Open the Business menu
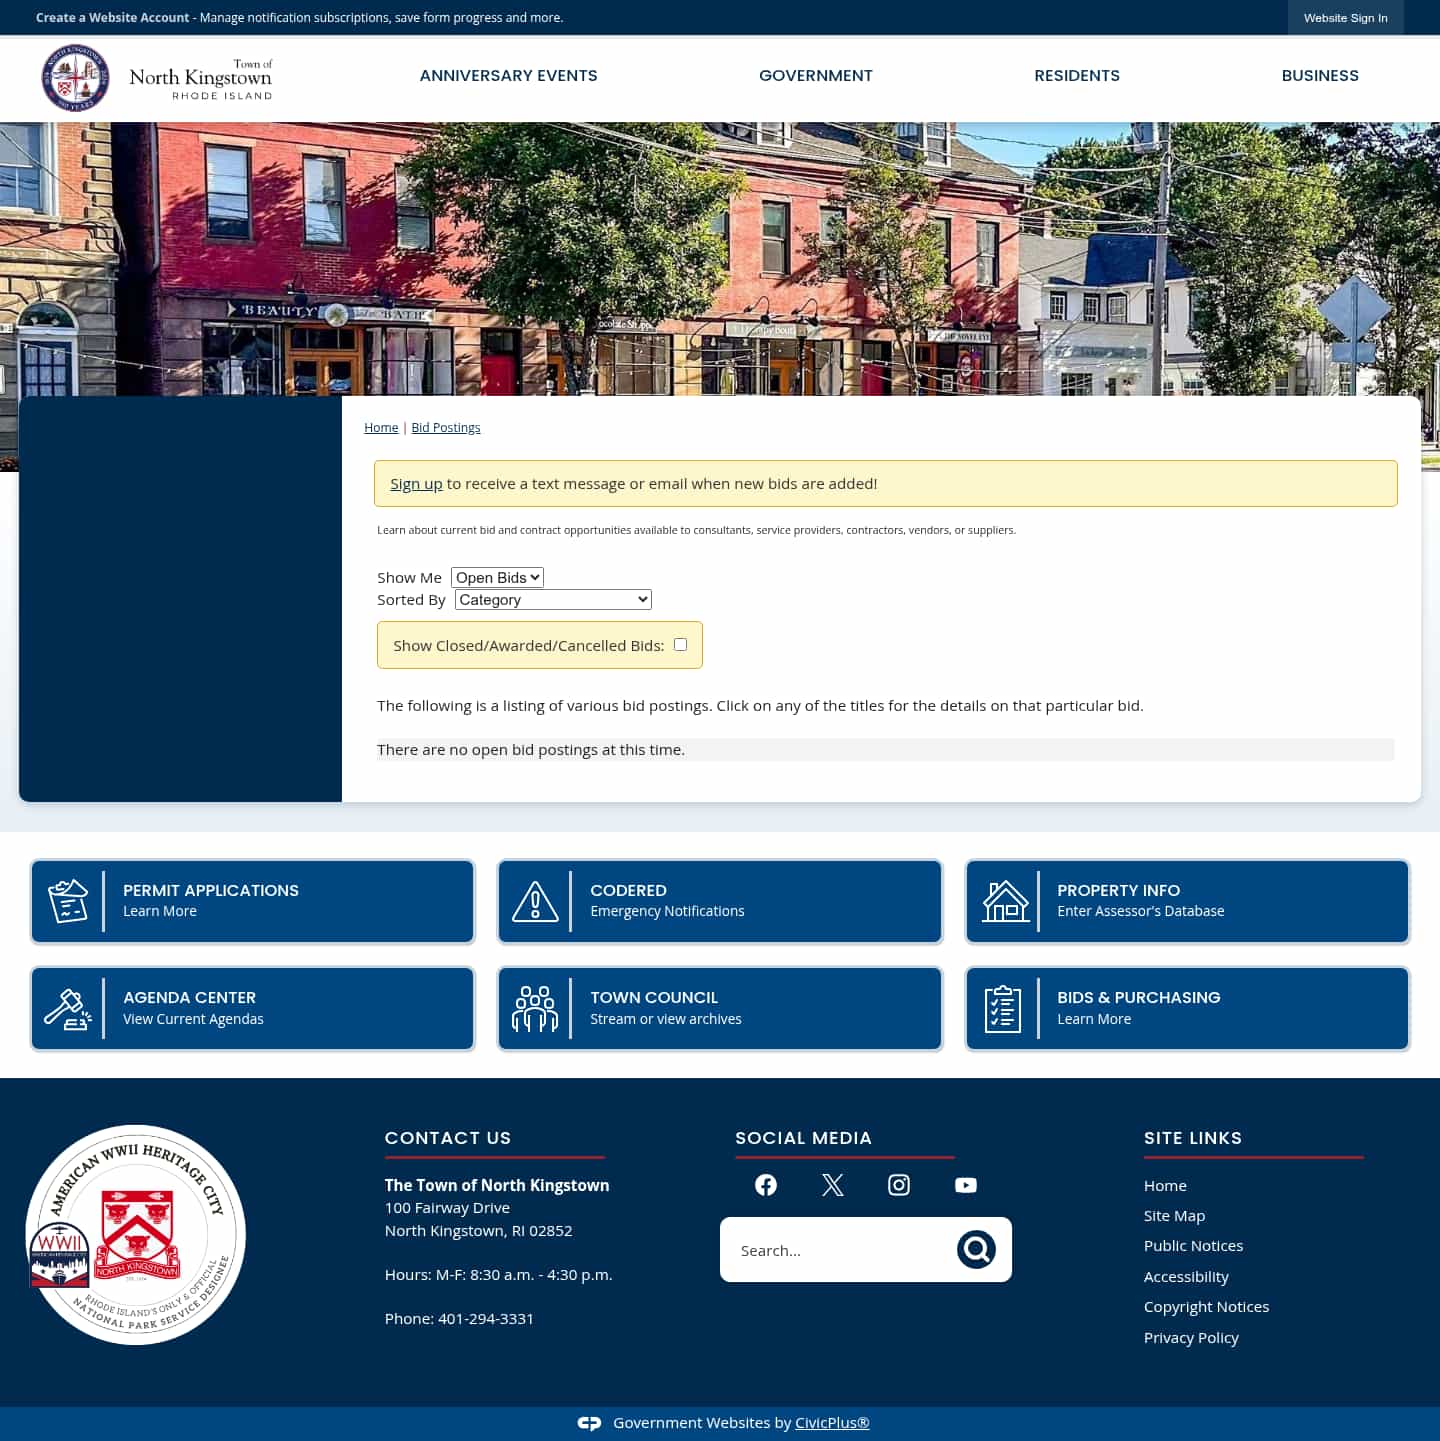The width and height of the screenshot is (1440, 1441). [1320, 76]
